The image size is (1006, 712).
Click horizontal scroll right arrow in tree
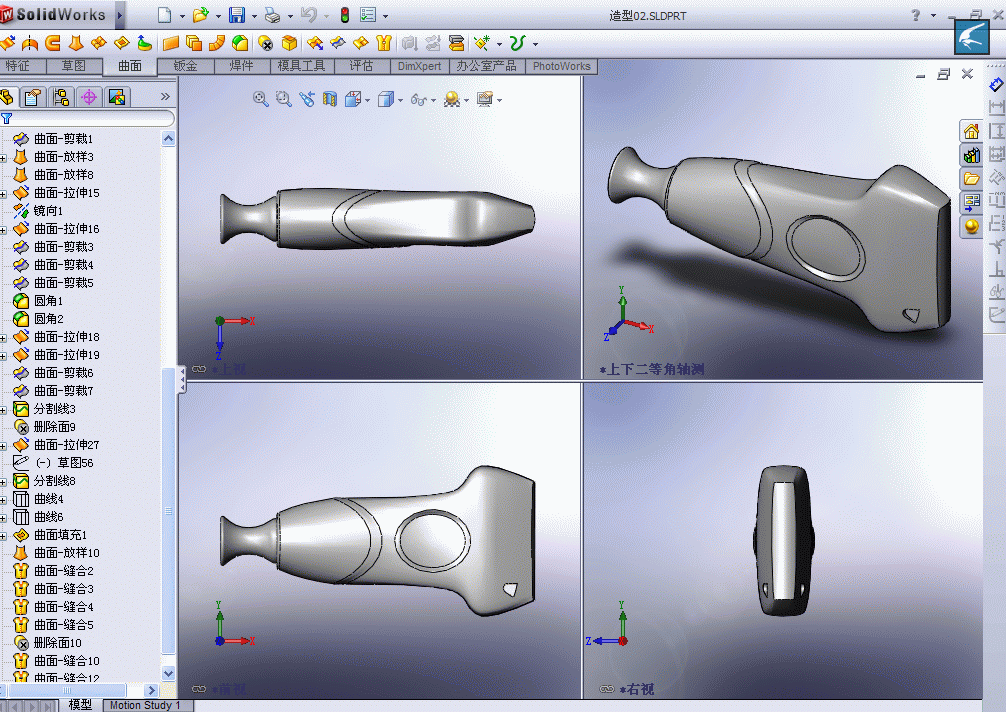point(151,690)
